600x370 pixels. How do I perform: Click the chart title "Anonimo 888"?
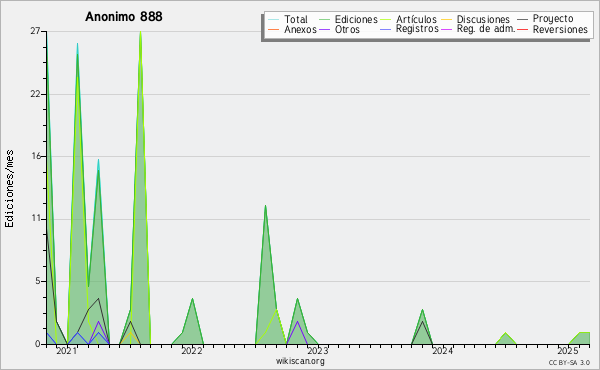pyautogui.click(x=124, y=17)
